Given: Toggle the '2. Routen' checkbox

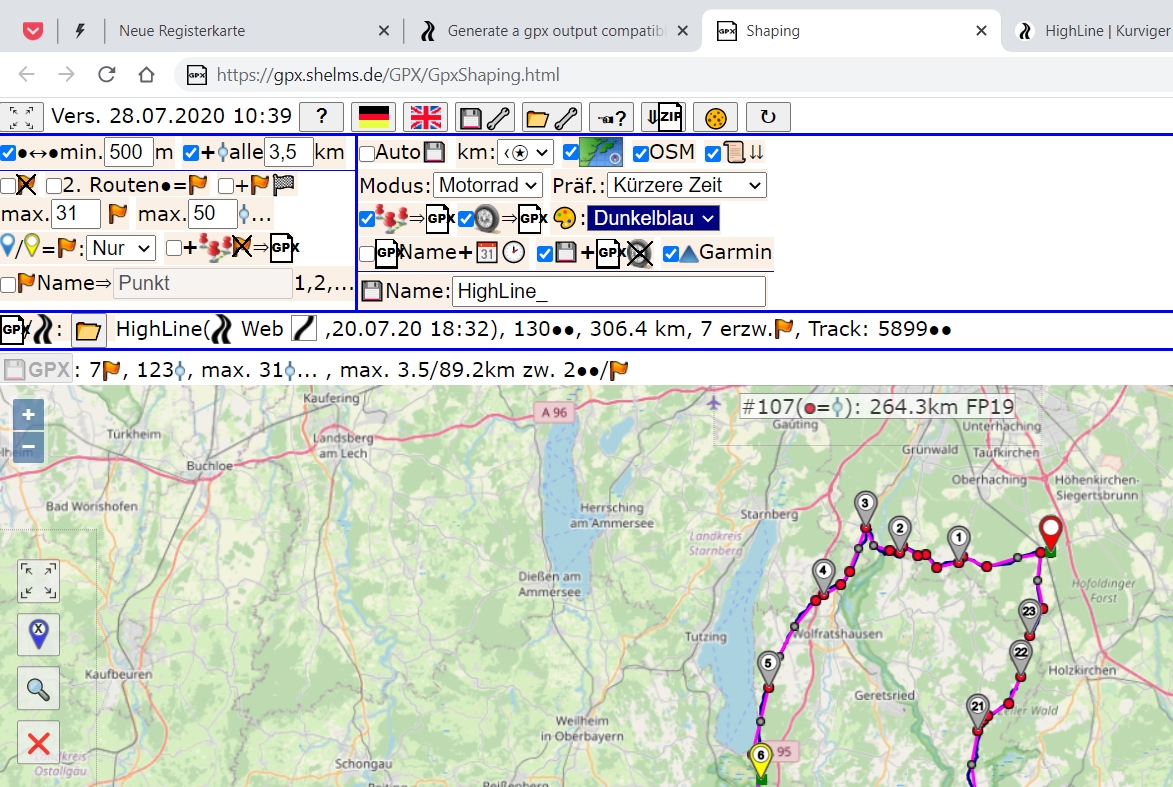Looking at the screenshot, I should pyautogui.click(x=54, y=186).
